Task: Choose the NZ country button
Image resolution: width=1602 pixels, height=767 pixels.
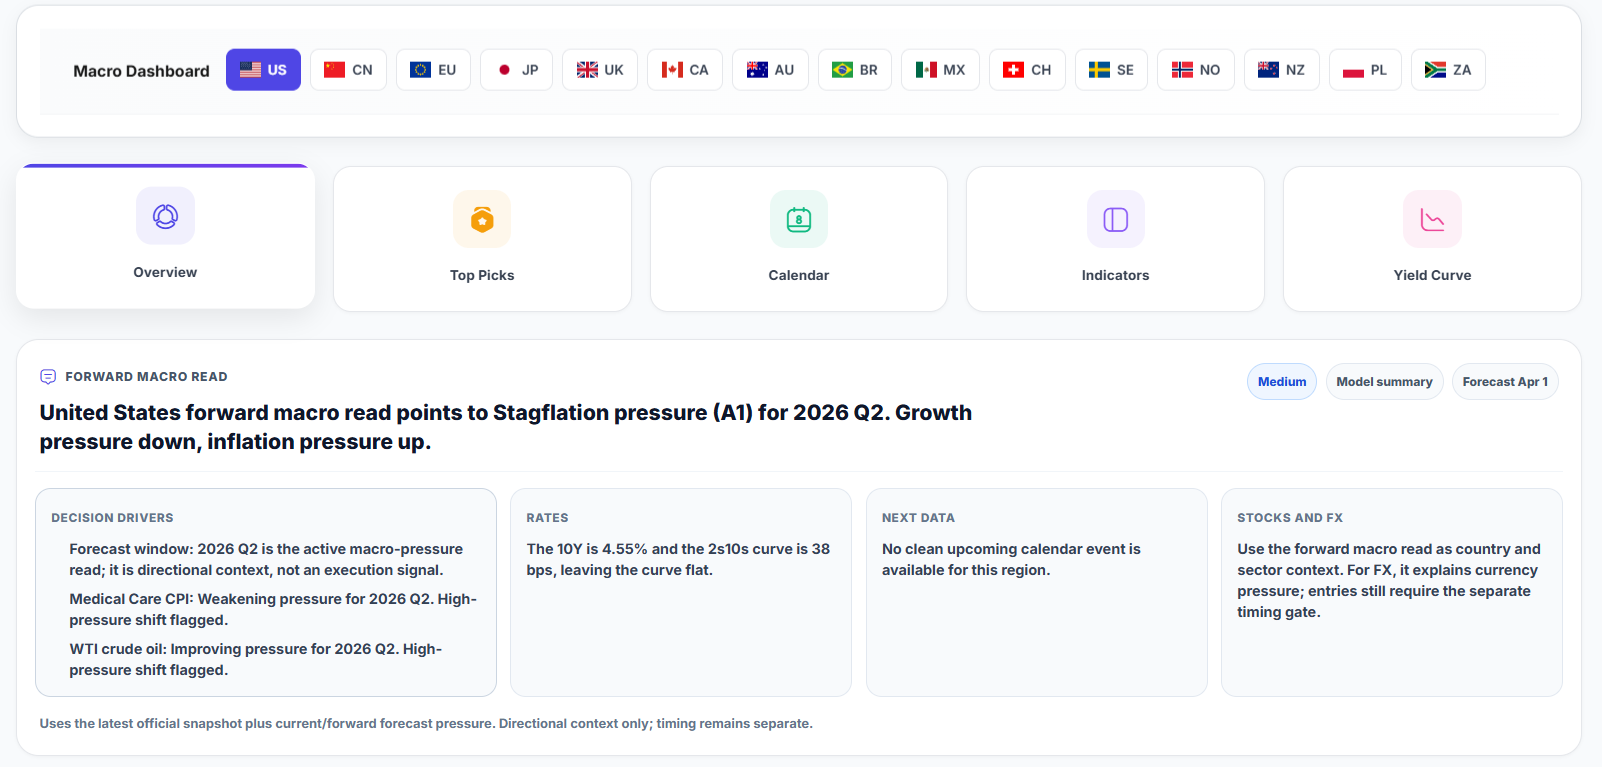Action: tap(1281, 70)
